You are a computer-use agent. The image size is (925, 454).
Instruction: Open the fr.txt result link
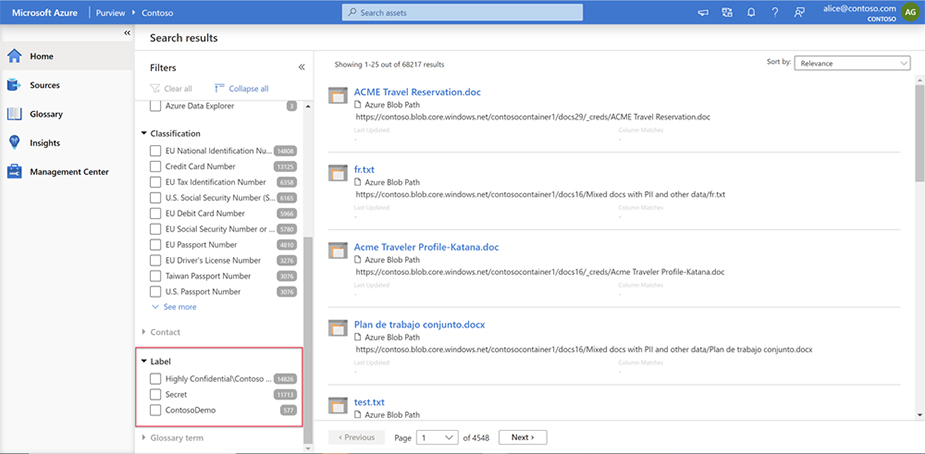coord(365,169)
